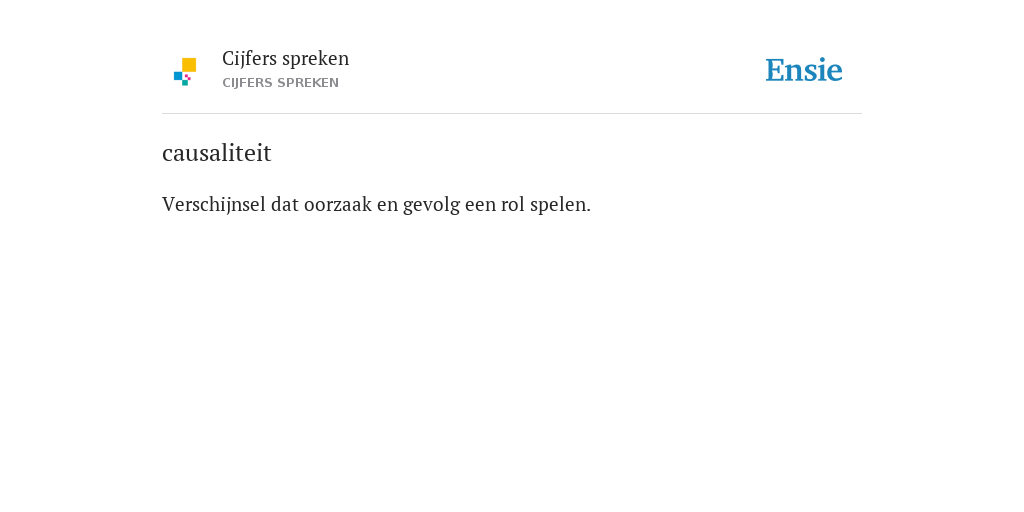Click the teal square in the logo
Screen dimensions: 1024x512
(185, 83)
